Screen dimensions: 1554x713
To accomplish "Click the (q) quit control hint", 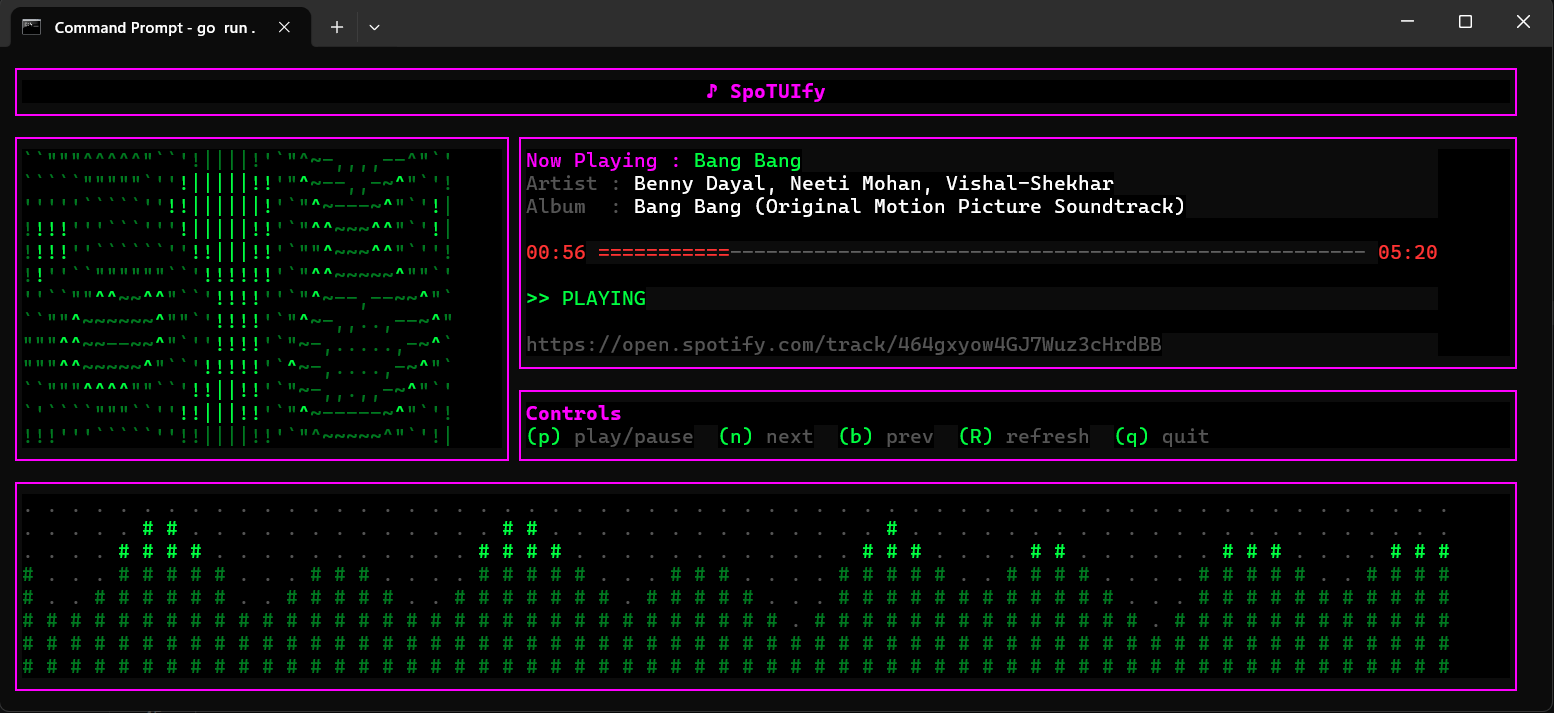I will pos(1162,436).
